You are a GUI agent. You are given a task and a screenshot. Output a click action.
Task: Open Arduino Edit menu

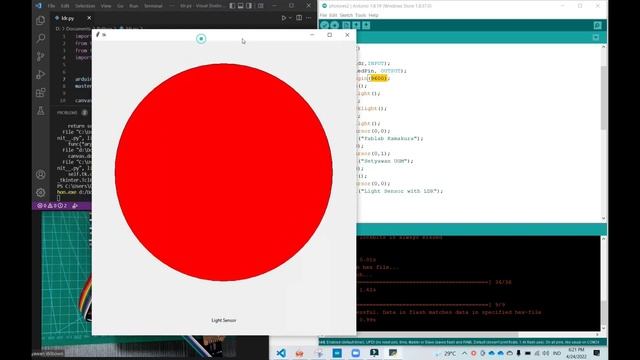(333, 15)
